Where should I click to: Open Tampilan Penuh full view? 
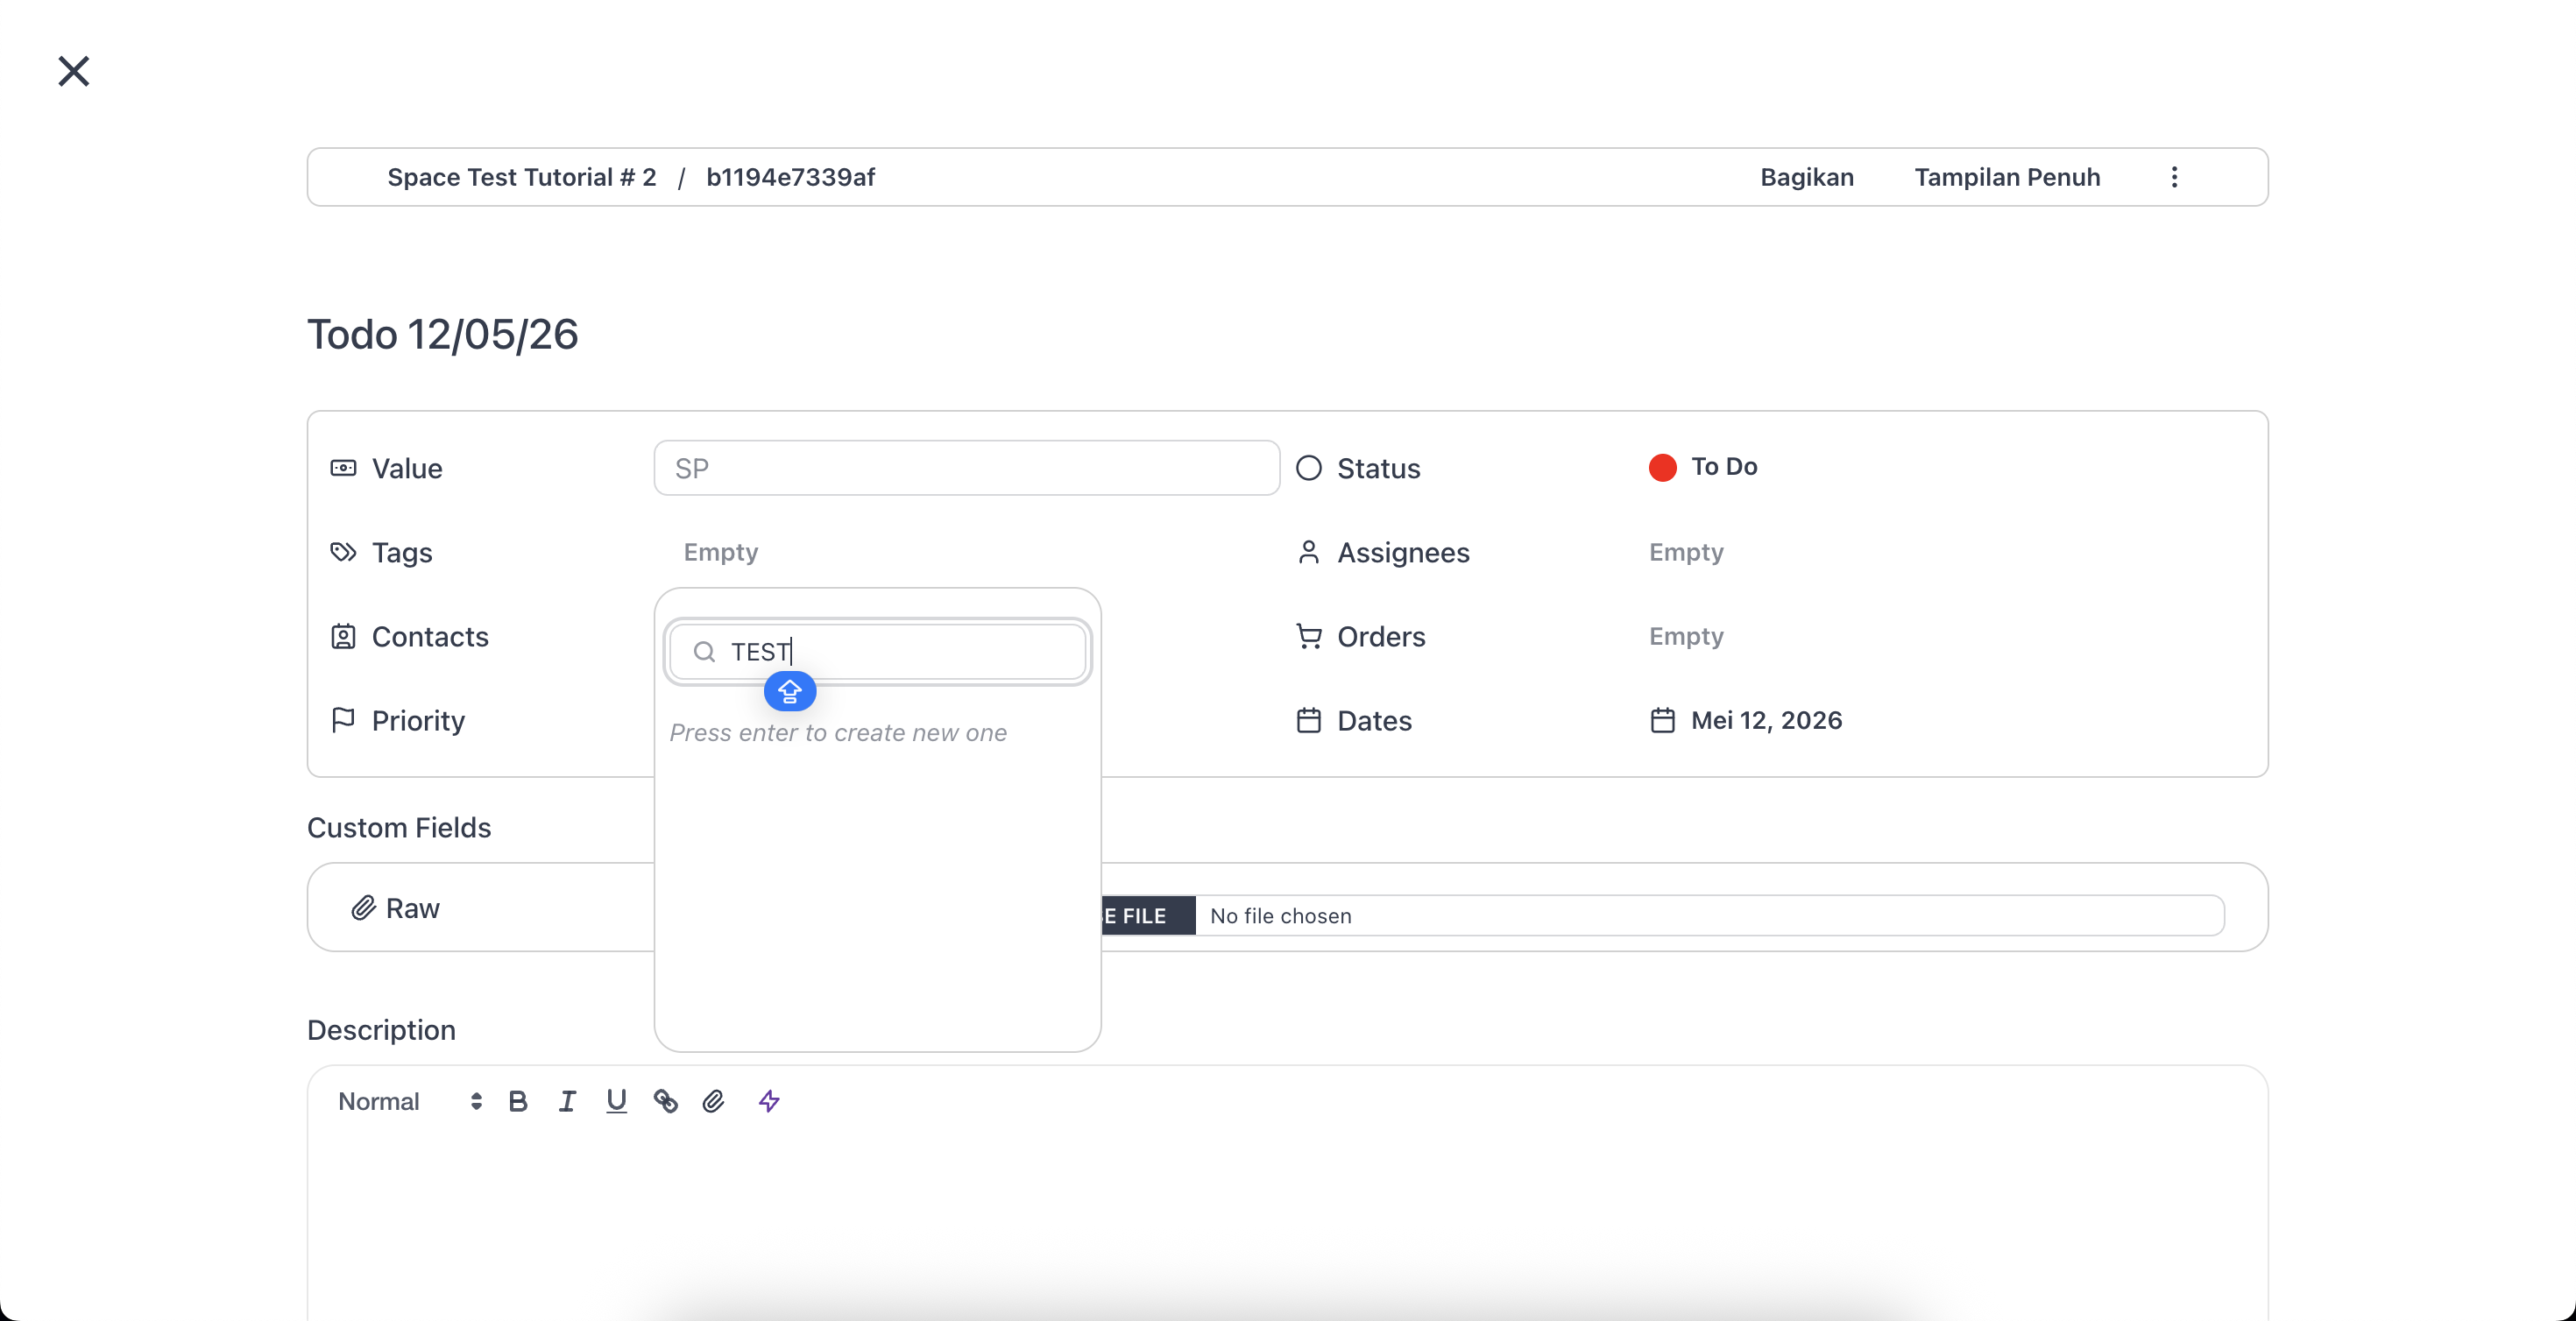click(x=2007, y=177)
